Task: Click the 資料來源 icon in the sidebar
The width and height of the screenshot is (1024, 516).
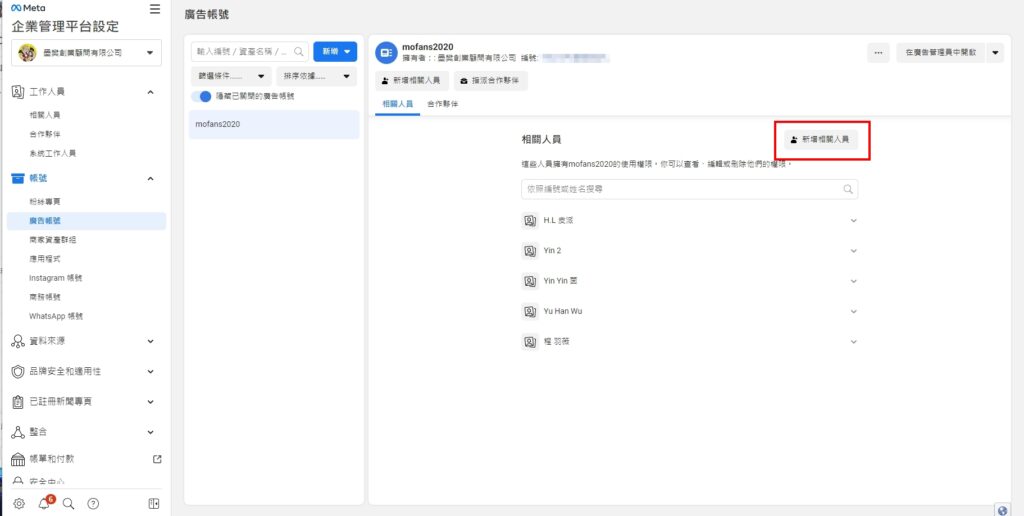Action: [x=18, y=341]
